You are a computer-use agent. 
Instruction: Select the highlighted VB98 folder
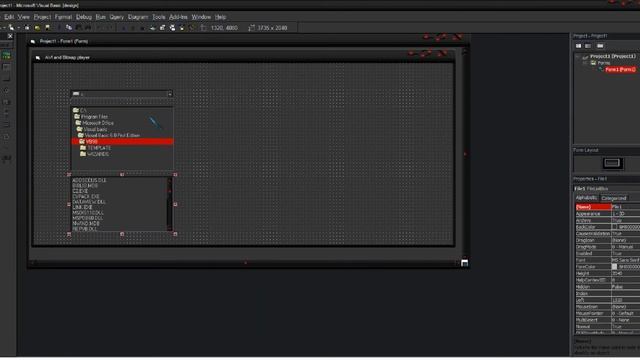pos(122,141)
